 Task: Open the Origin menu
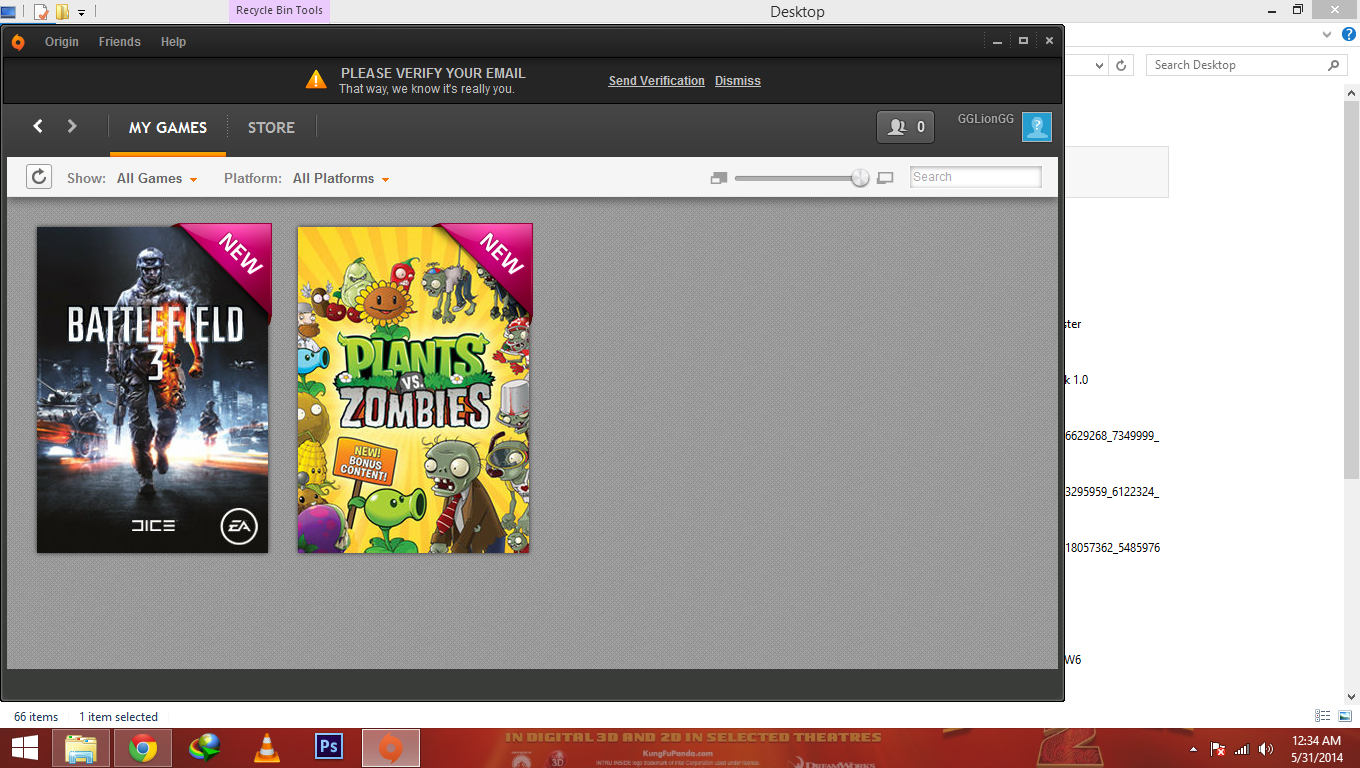62,42
